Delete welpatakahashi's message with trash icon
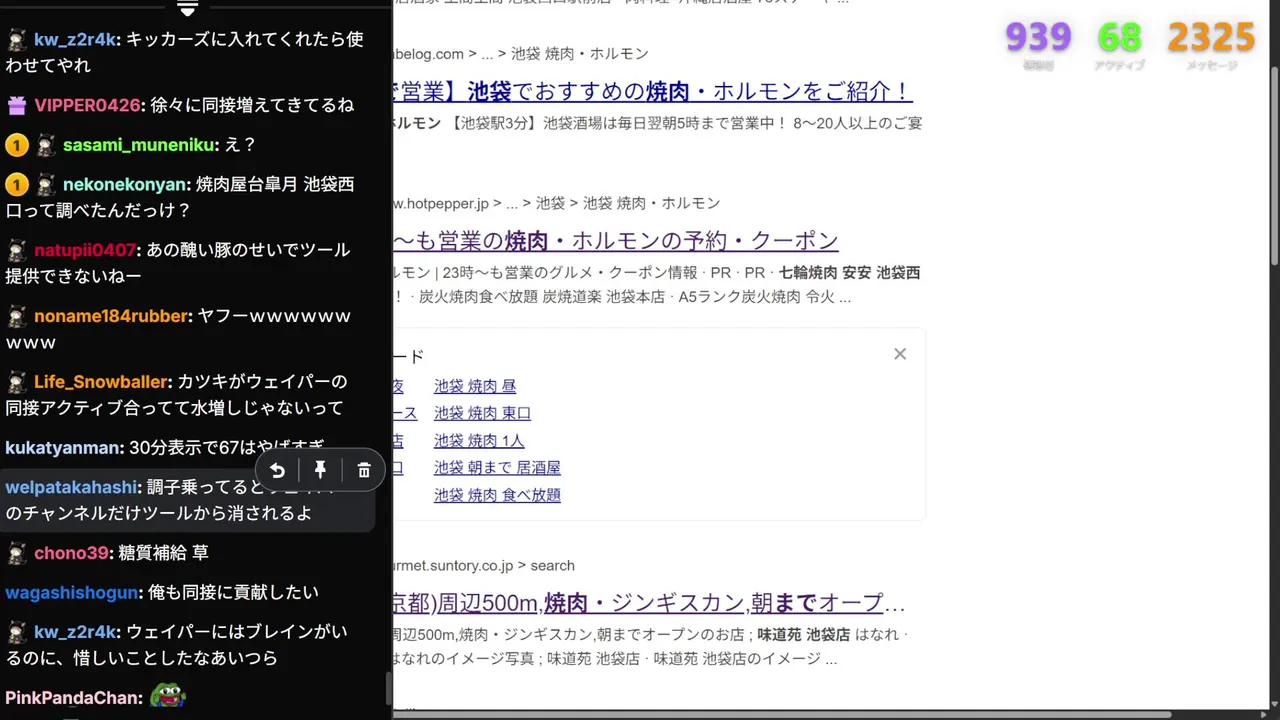 pos(364,470)
